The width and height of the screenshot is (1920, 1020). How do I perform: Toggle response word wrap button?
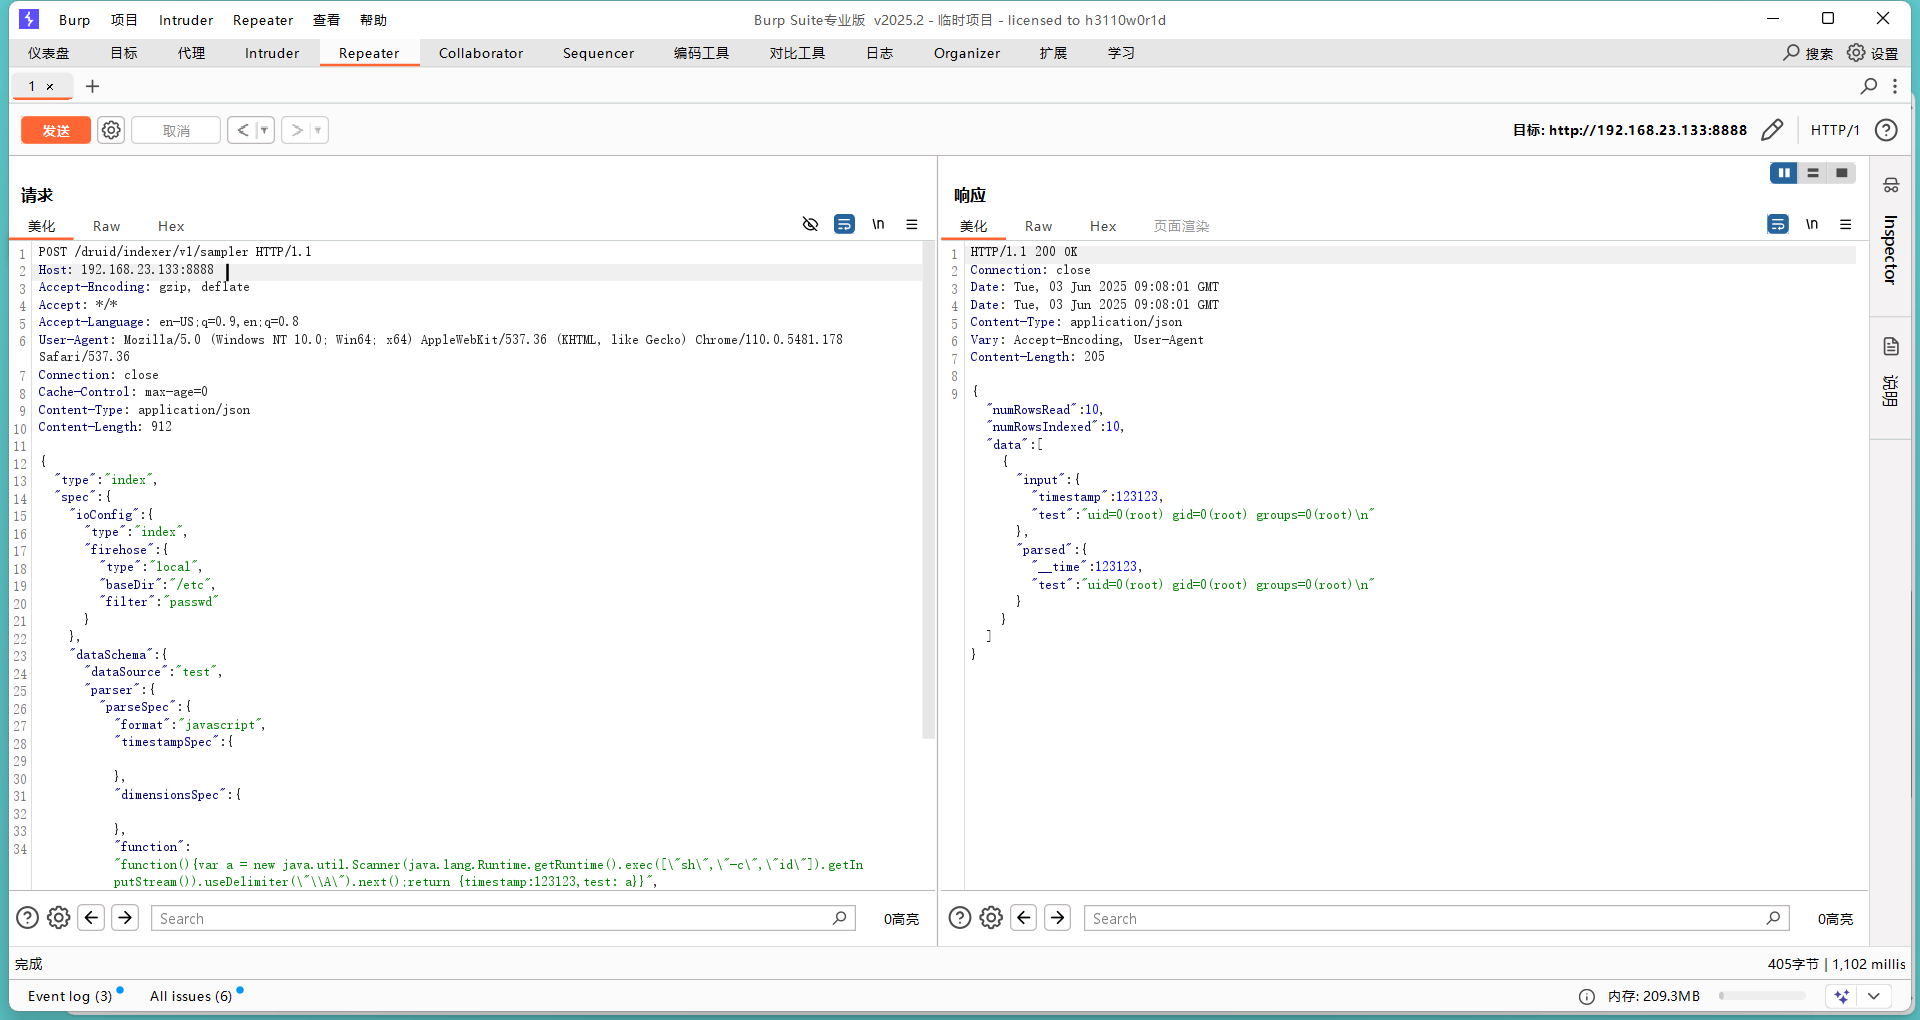(x=1778, y=224)
